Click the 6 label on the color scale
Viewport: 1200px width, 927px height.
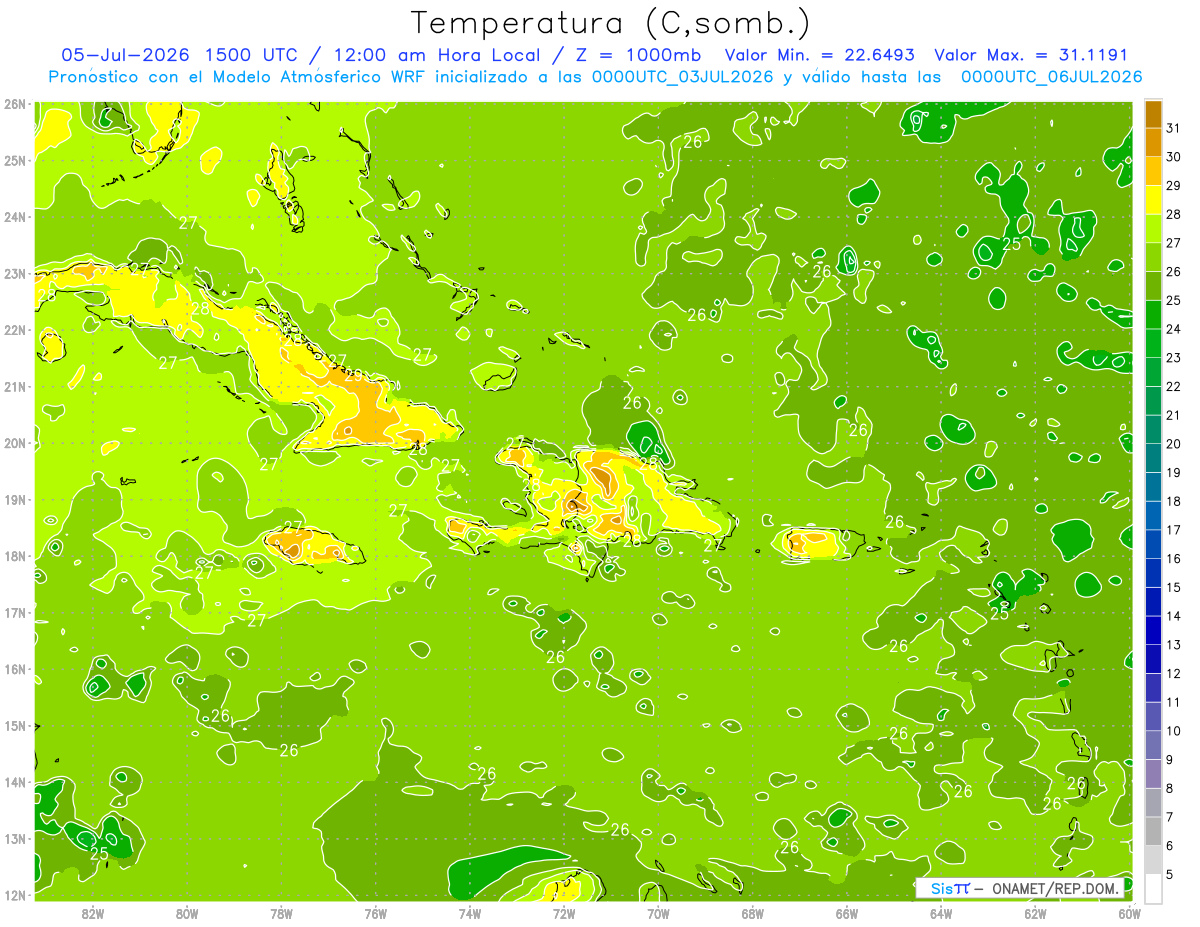tap(1170, 846)
